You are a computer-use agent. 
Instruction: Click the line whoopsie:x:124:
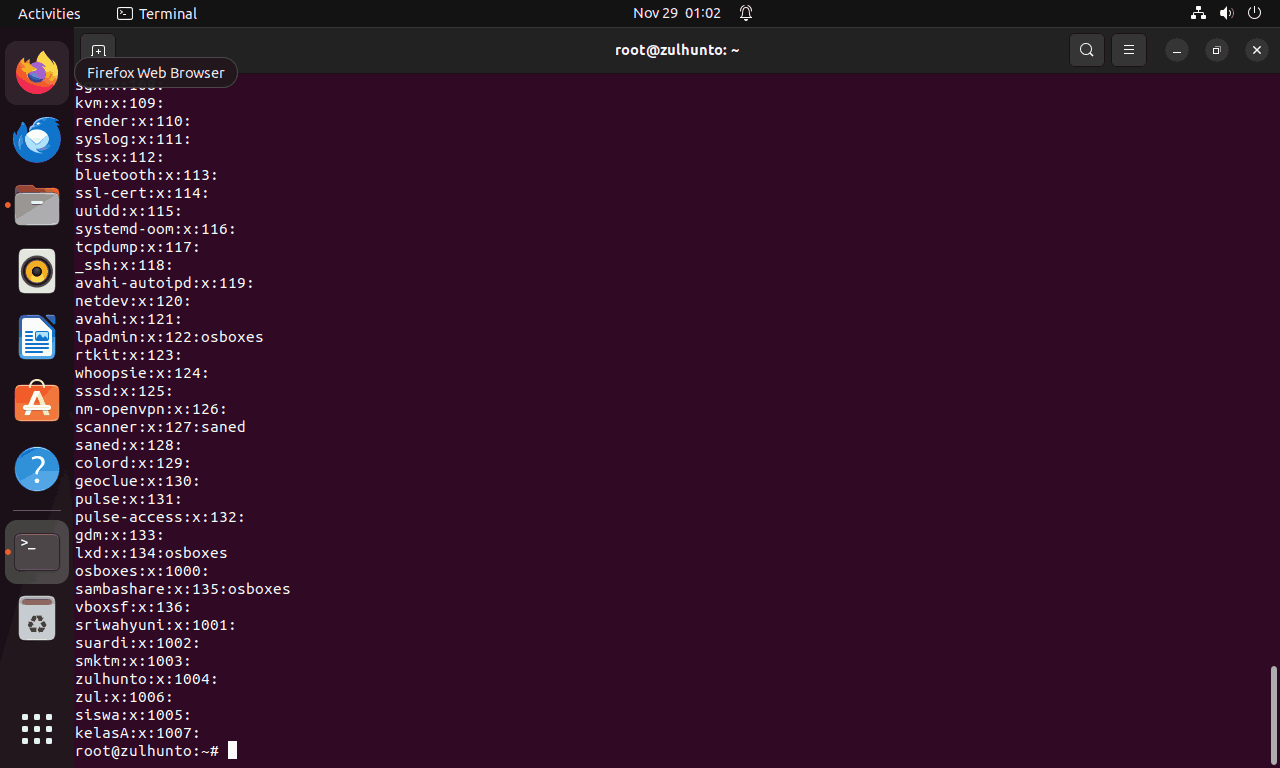coord(142,373)
